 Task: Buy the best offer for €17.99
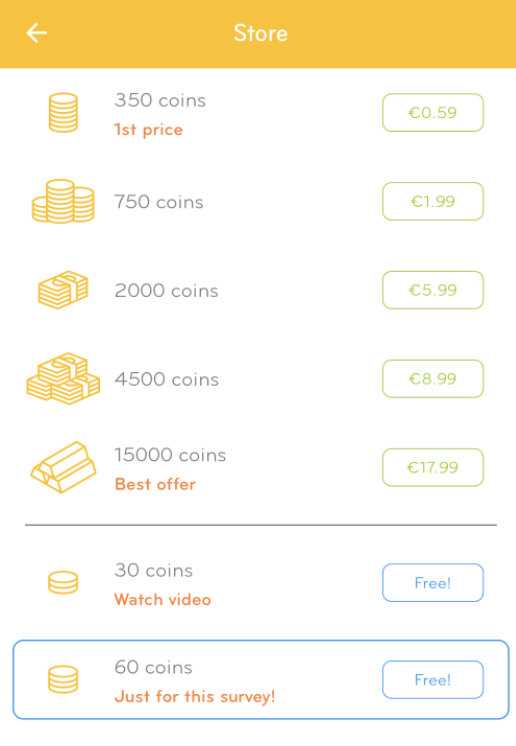[x=433, y=467]
